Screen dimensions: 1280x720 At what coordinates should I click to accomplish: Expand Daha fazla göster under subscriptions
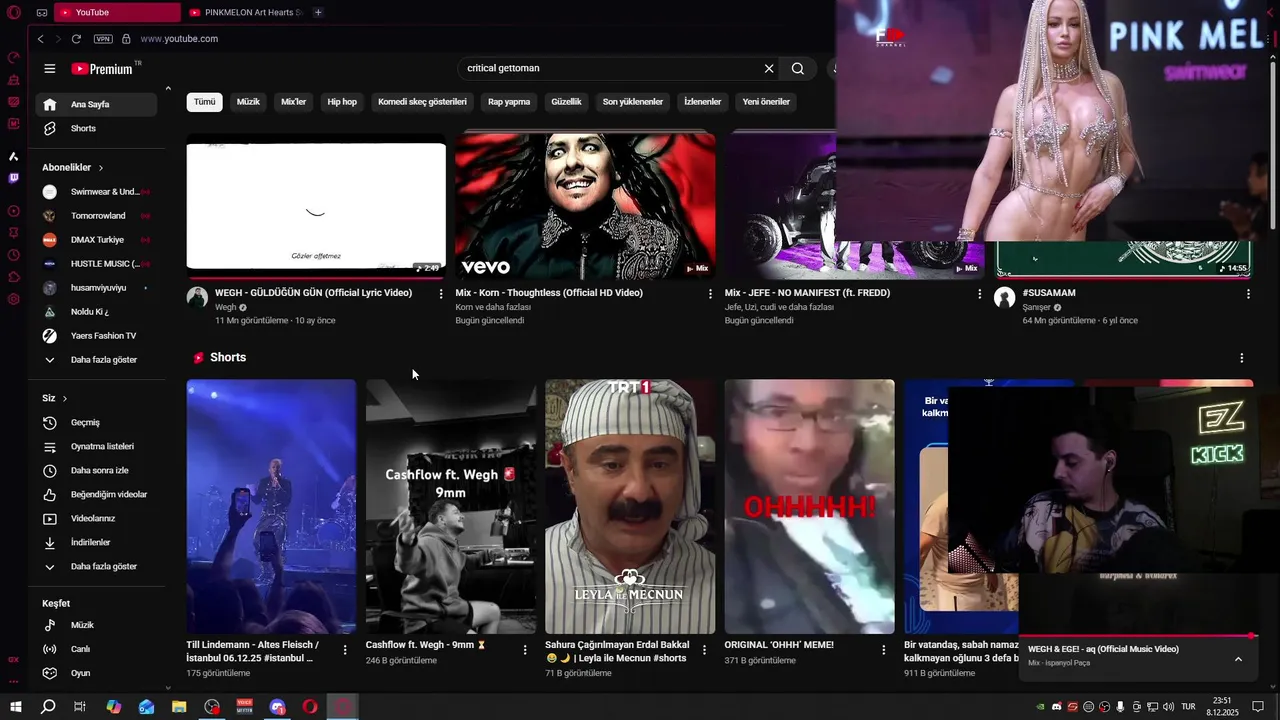[96, 360]
